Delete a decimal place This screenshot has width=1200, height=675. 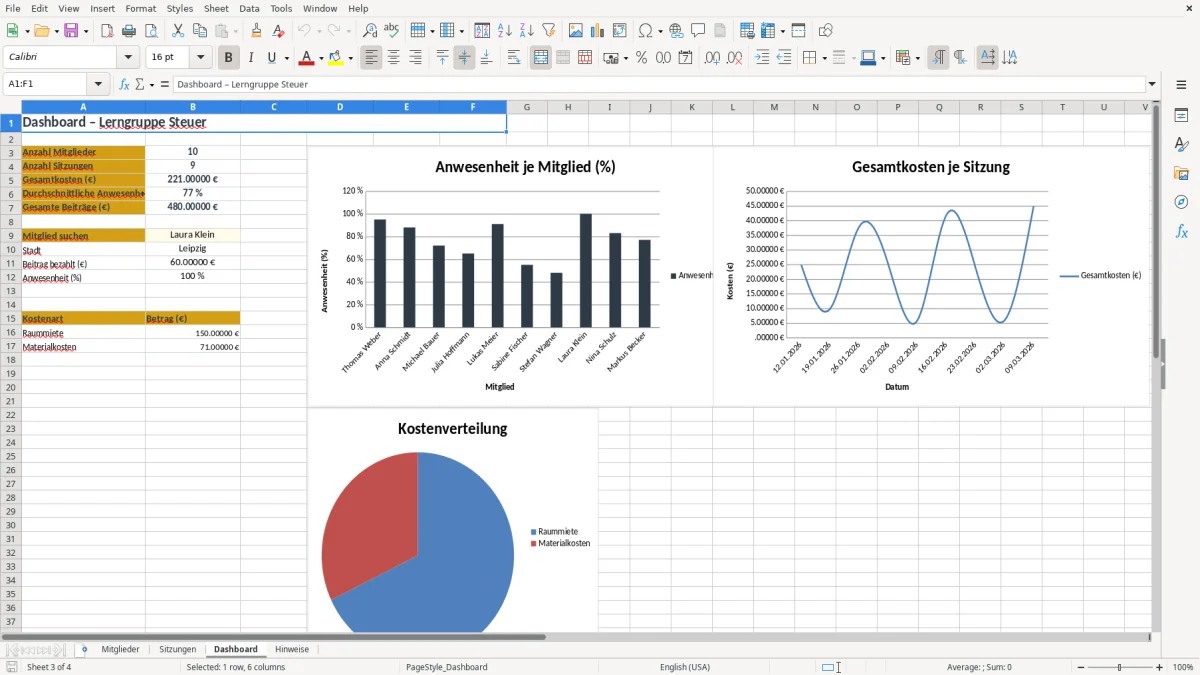click(x=734, y=58)
